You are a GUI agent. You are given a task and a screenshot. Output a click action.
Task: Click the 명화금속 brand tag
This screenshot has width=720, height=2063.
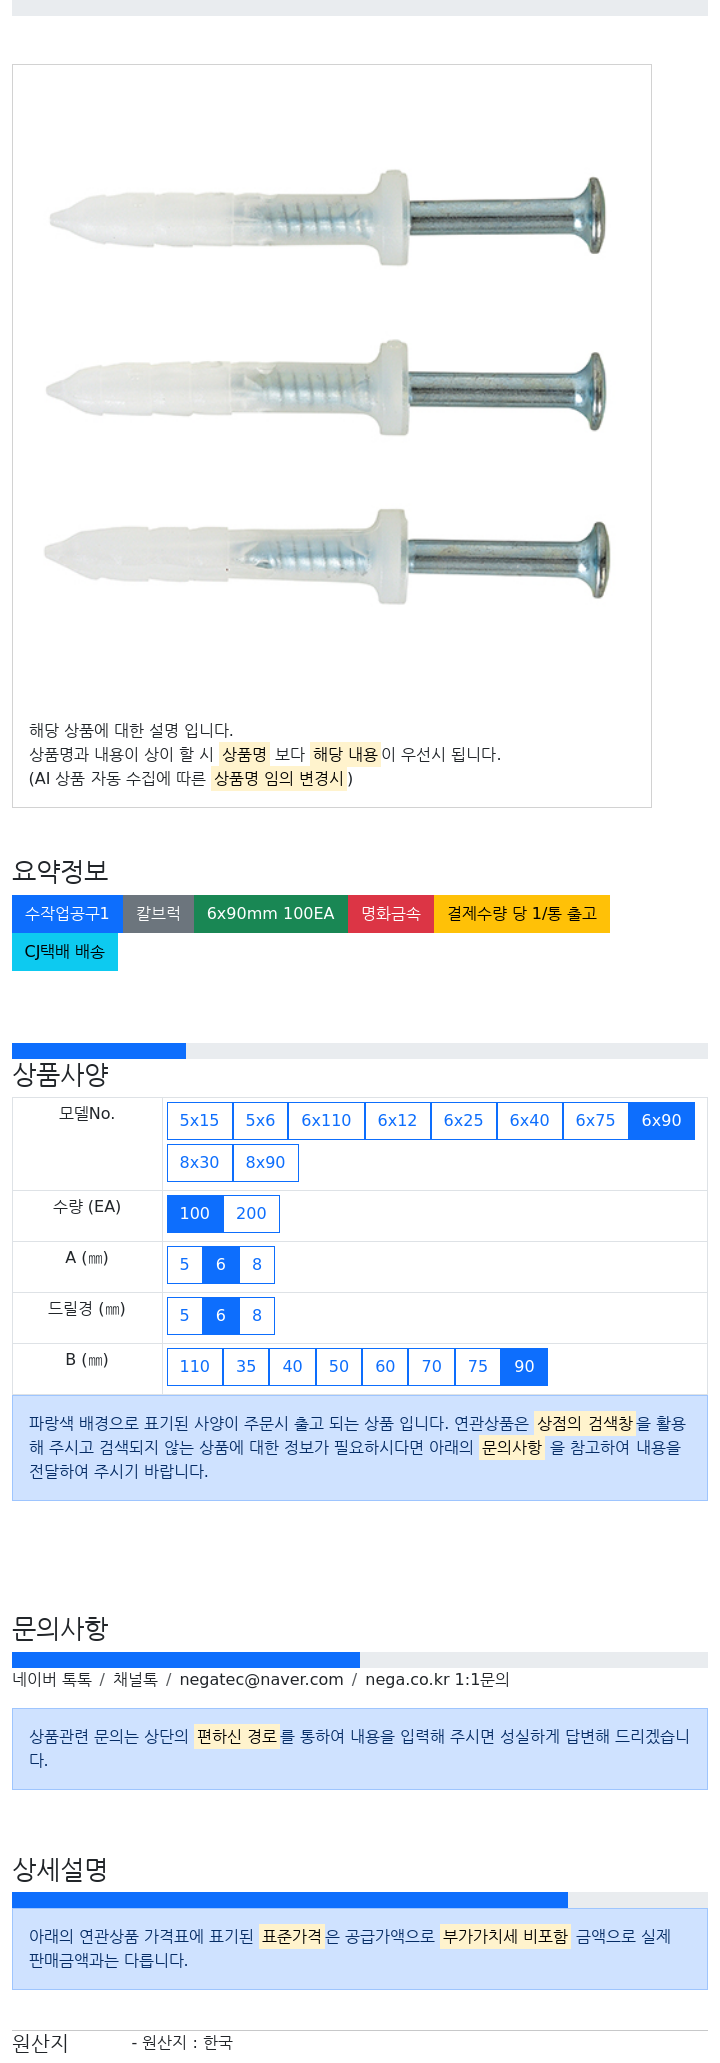pos(391,914)
